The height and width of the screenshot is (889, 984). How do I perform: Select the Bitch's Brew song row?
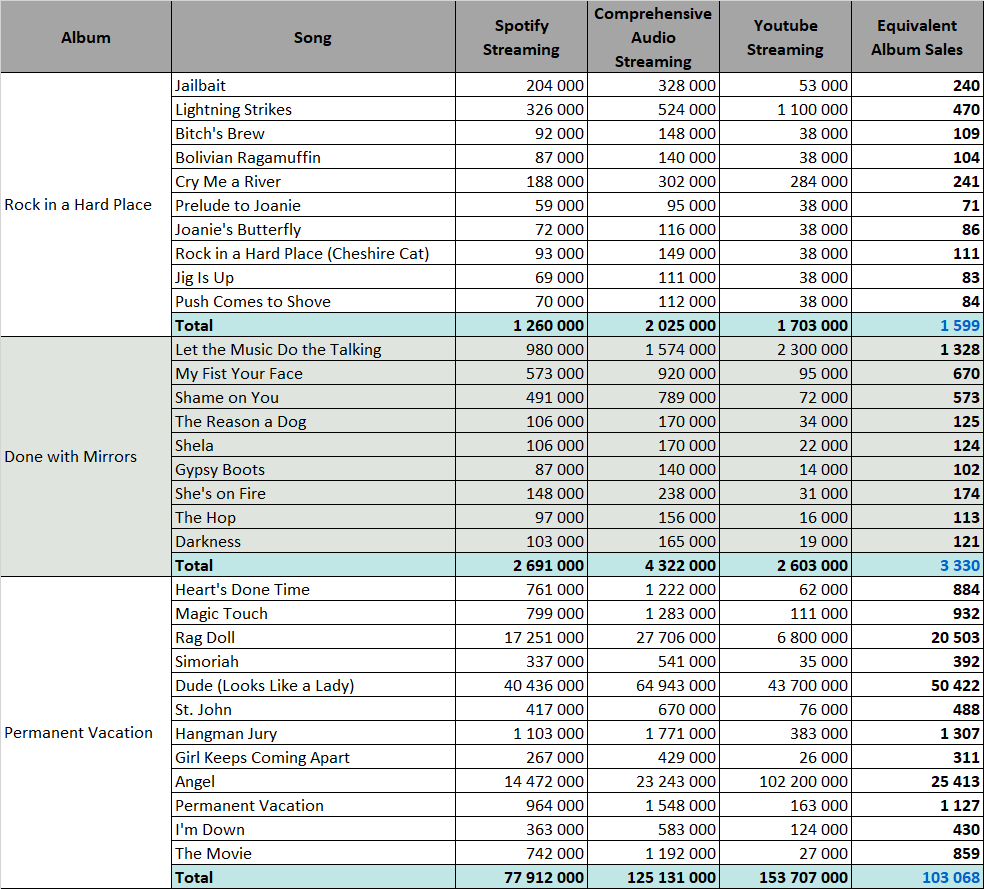pos(313,133)
